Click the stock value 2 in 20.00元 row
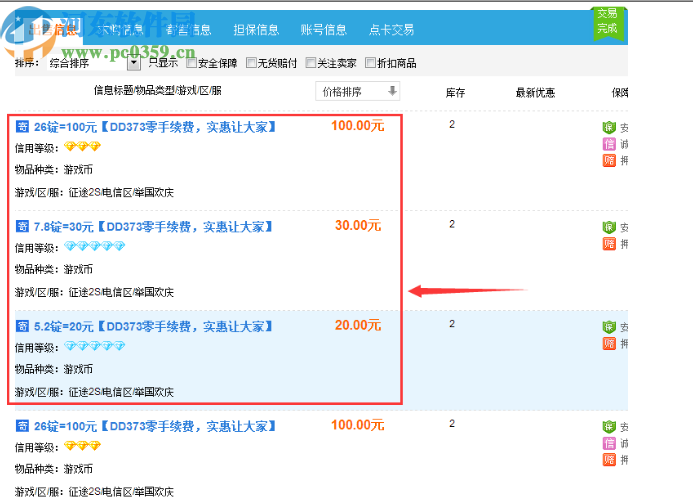The image size is (693, 504). [x=452, y=324]
